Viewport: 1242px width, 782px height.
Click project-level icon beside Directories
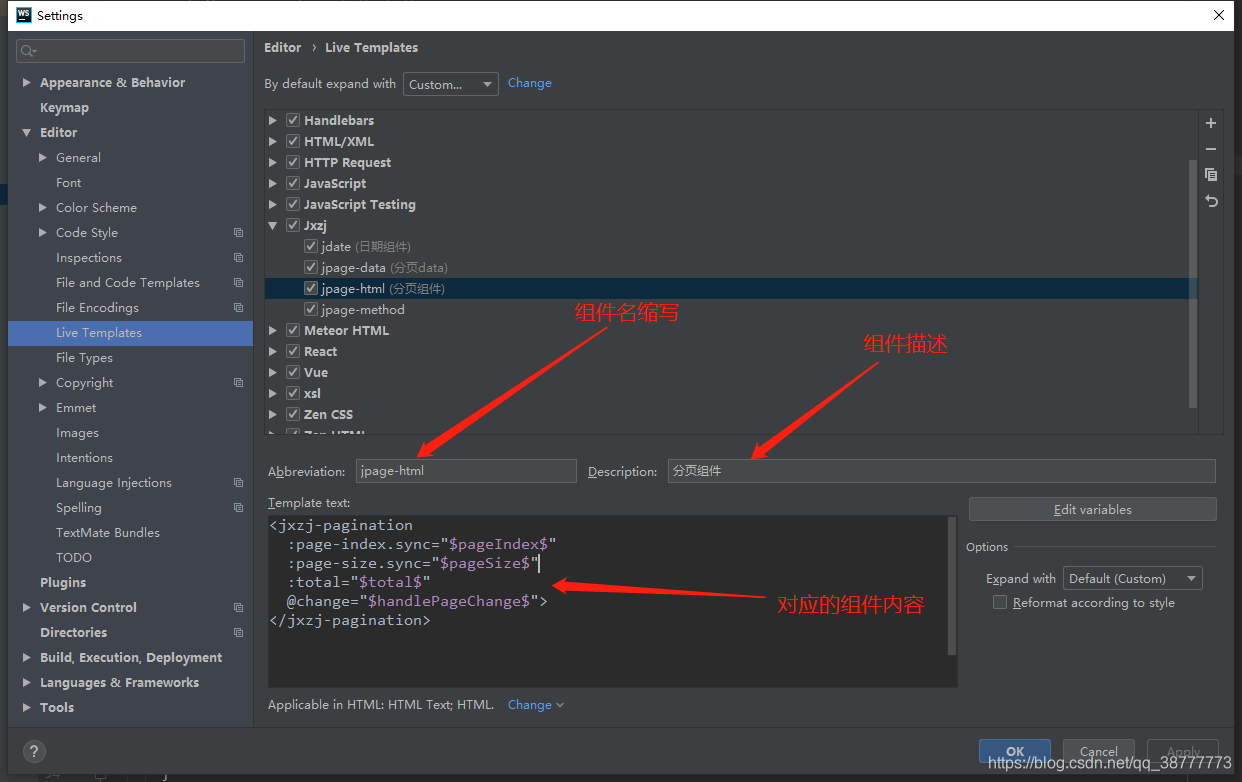coord(238,633)
